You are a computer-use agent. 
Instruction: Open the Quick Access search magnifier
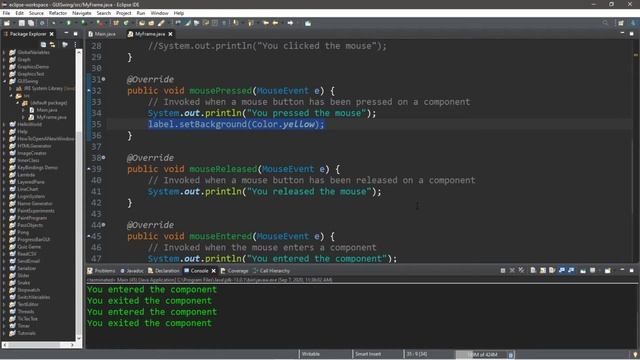[x=605, y=23]
